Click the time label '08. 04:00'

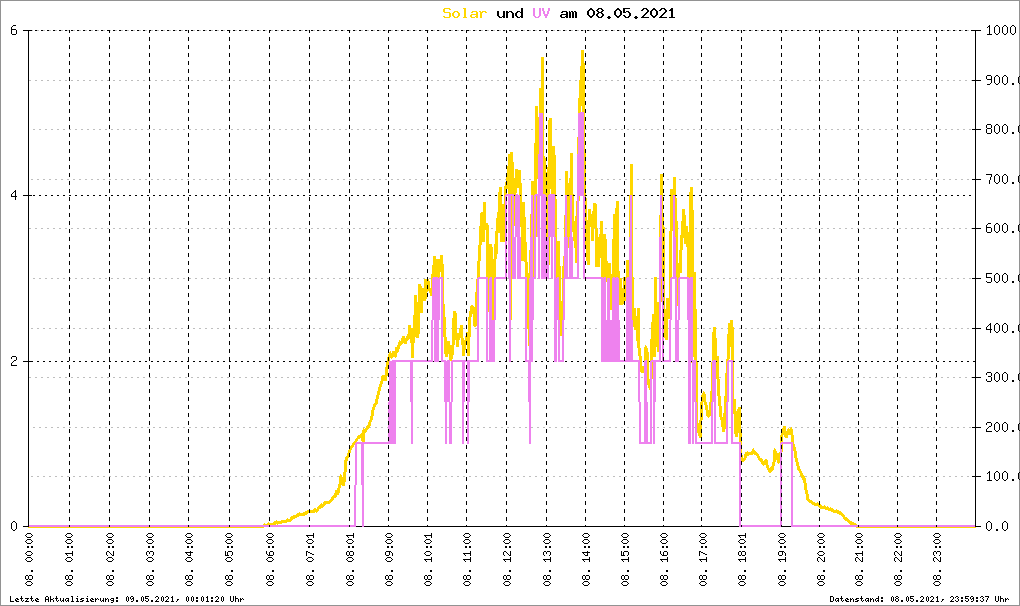pyautogui.click(x=189, y=559)
